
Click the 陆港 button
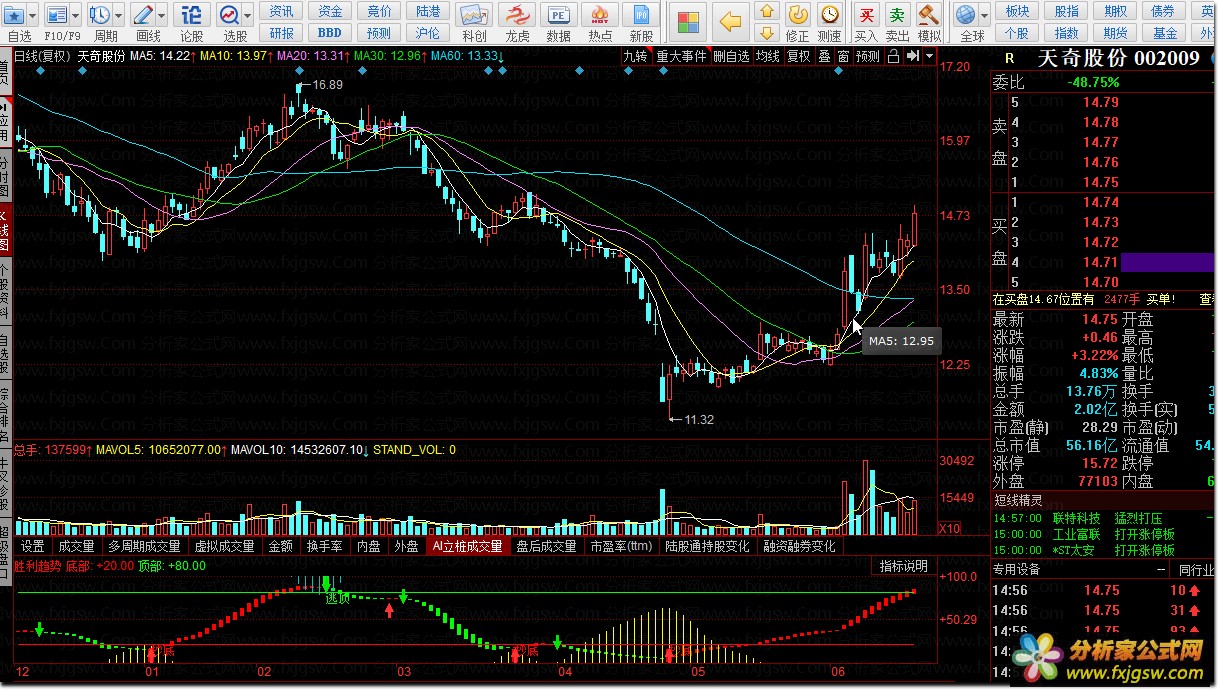[x=427, y=11]
